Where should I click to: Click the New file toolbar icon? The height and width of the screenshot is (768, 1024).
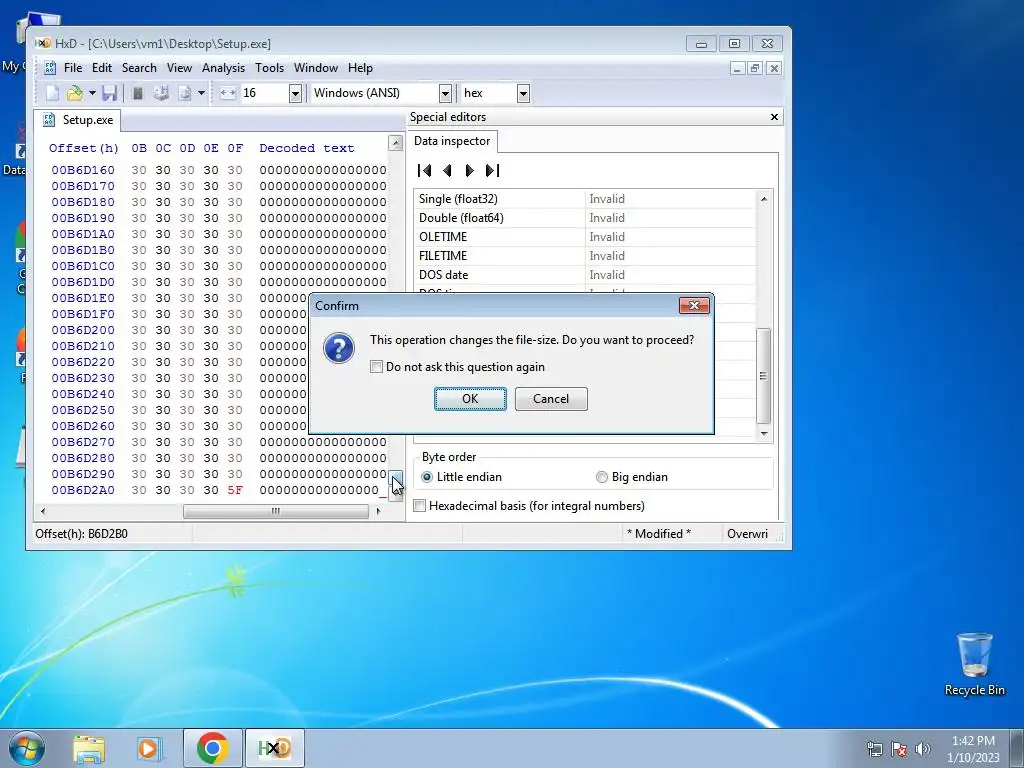[52, 93]
